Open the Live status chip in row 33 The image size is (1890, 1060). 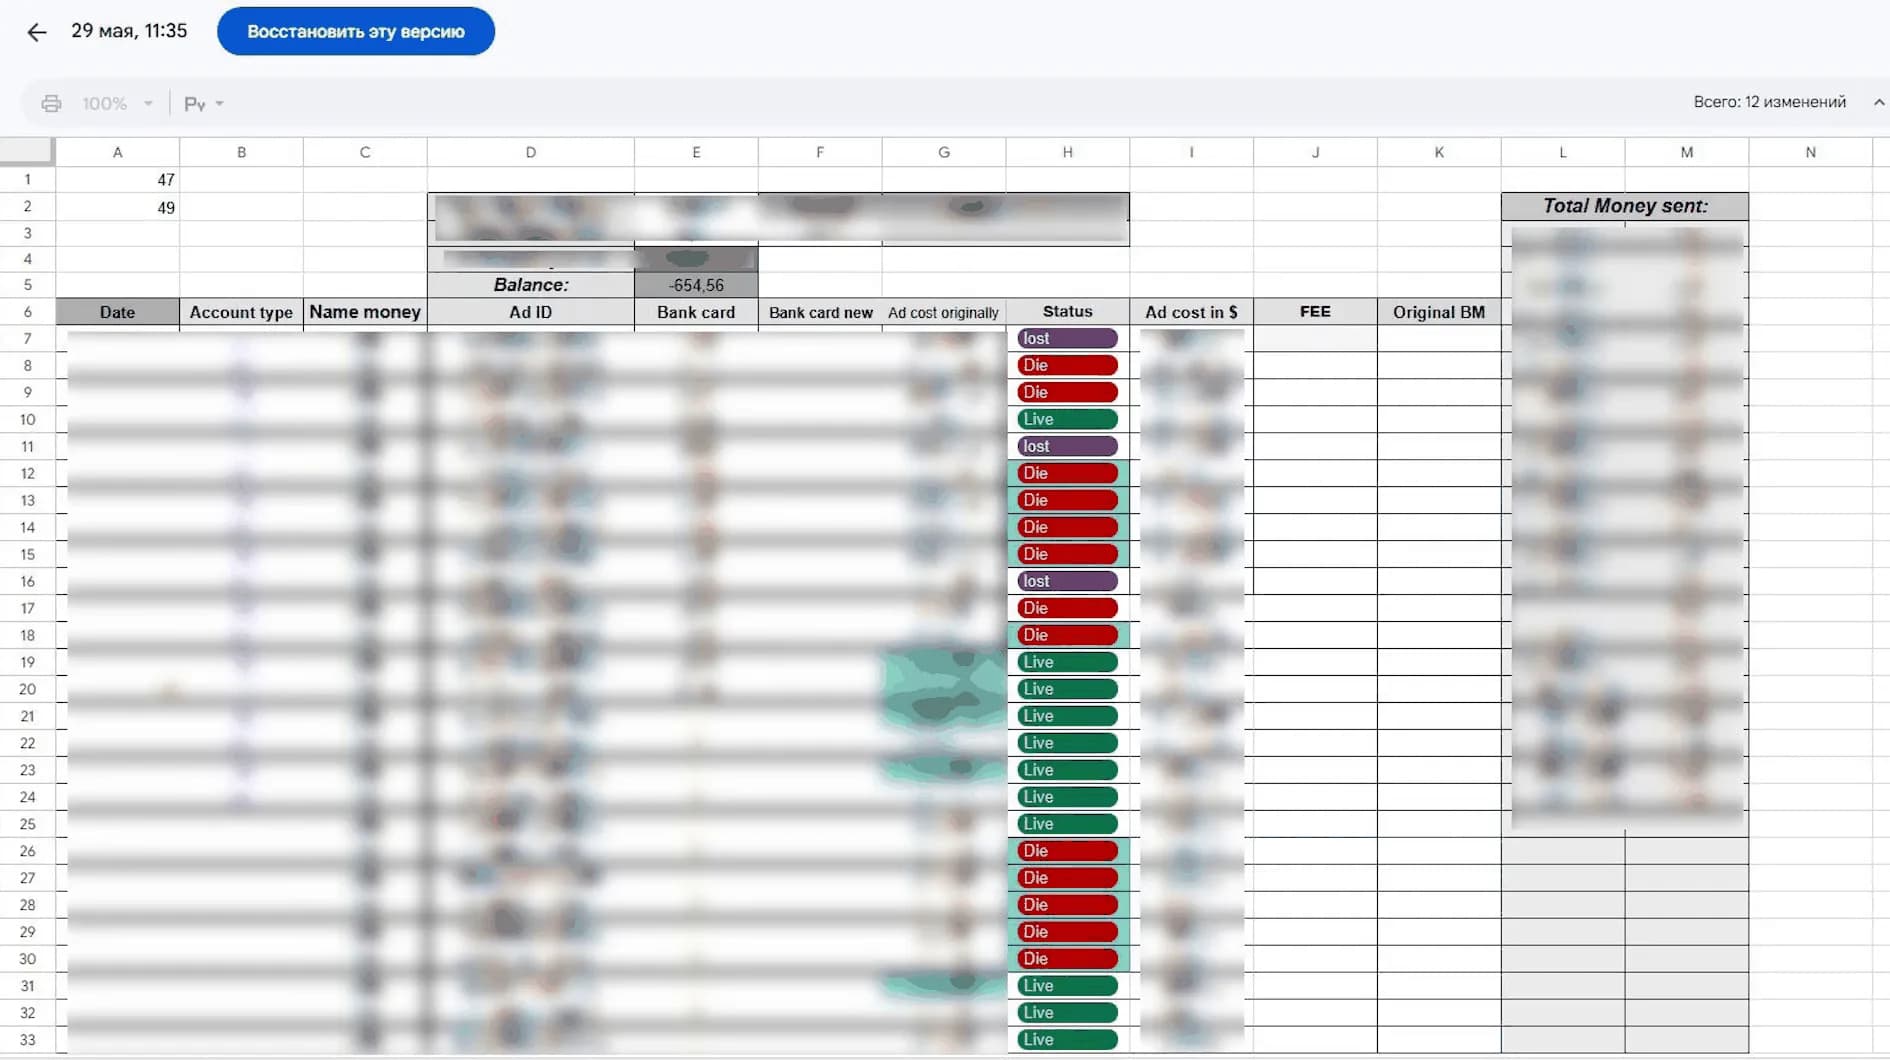pyautogui.click(x=1067, y=1040)
